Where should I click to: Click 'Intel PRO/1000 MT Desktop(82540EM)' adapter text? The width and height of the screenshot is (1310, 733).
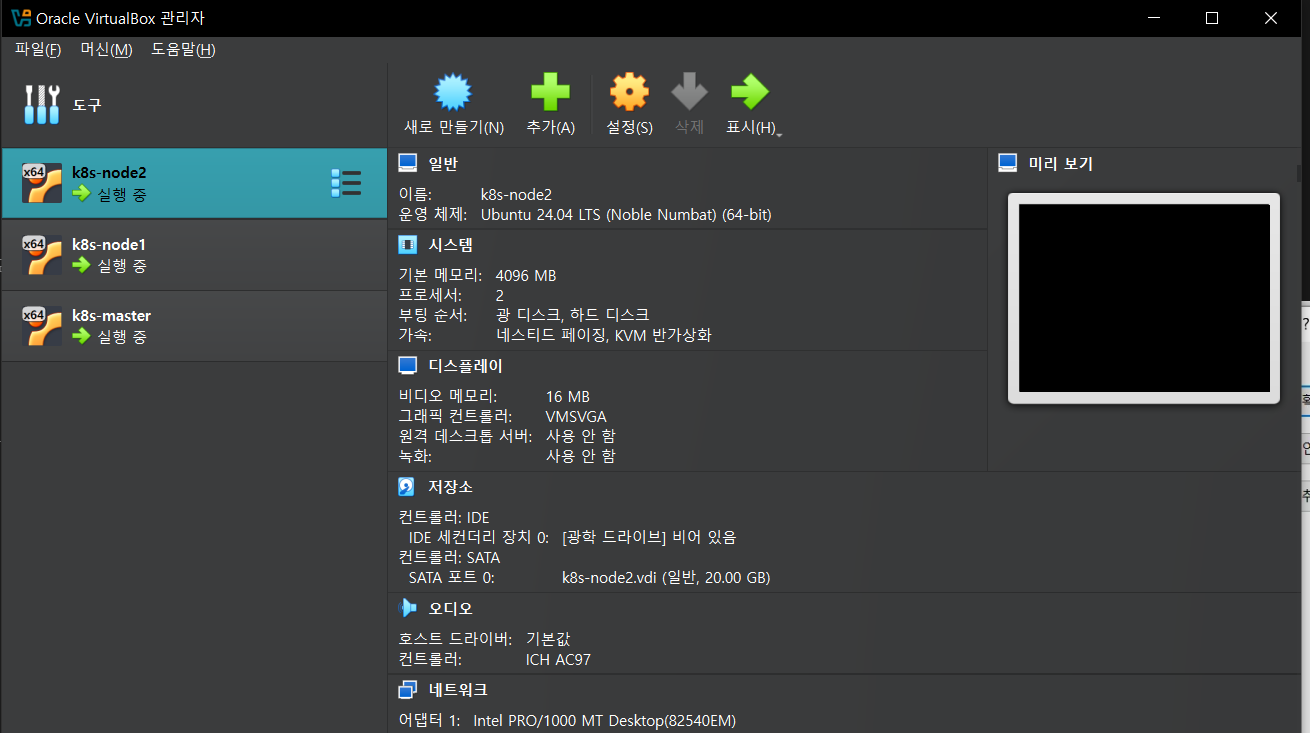605,720
